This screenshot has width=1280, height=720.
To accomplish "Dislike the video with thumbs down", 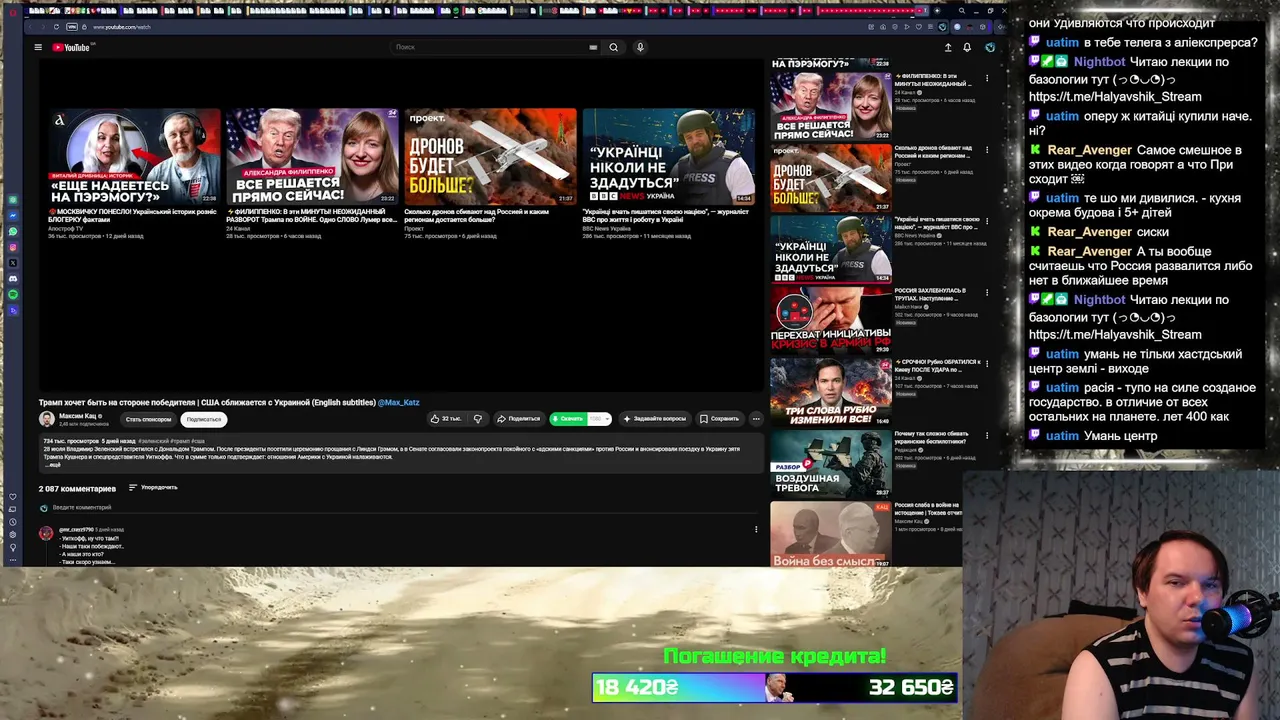I will (478, 419).
